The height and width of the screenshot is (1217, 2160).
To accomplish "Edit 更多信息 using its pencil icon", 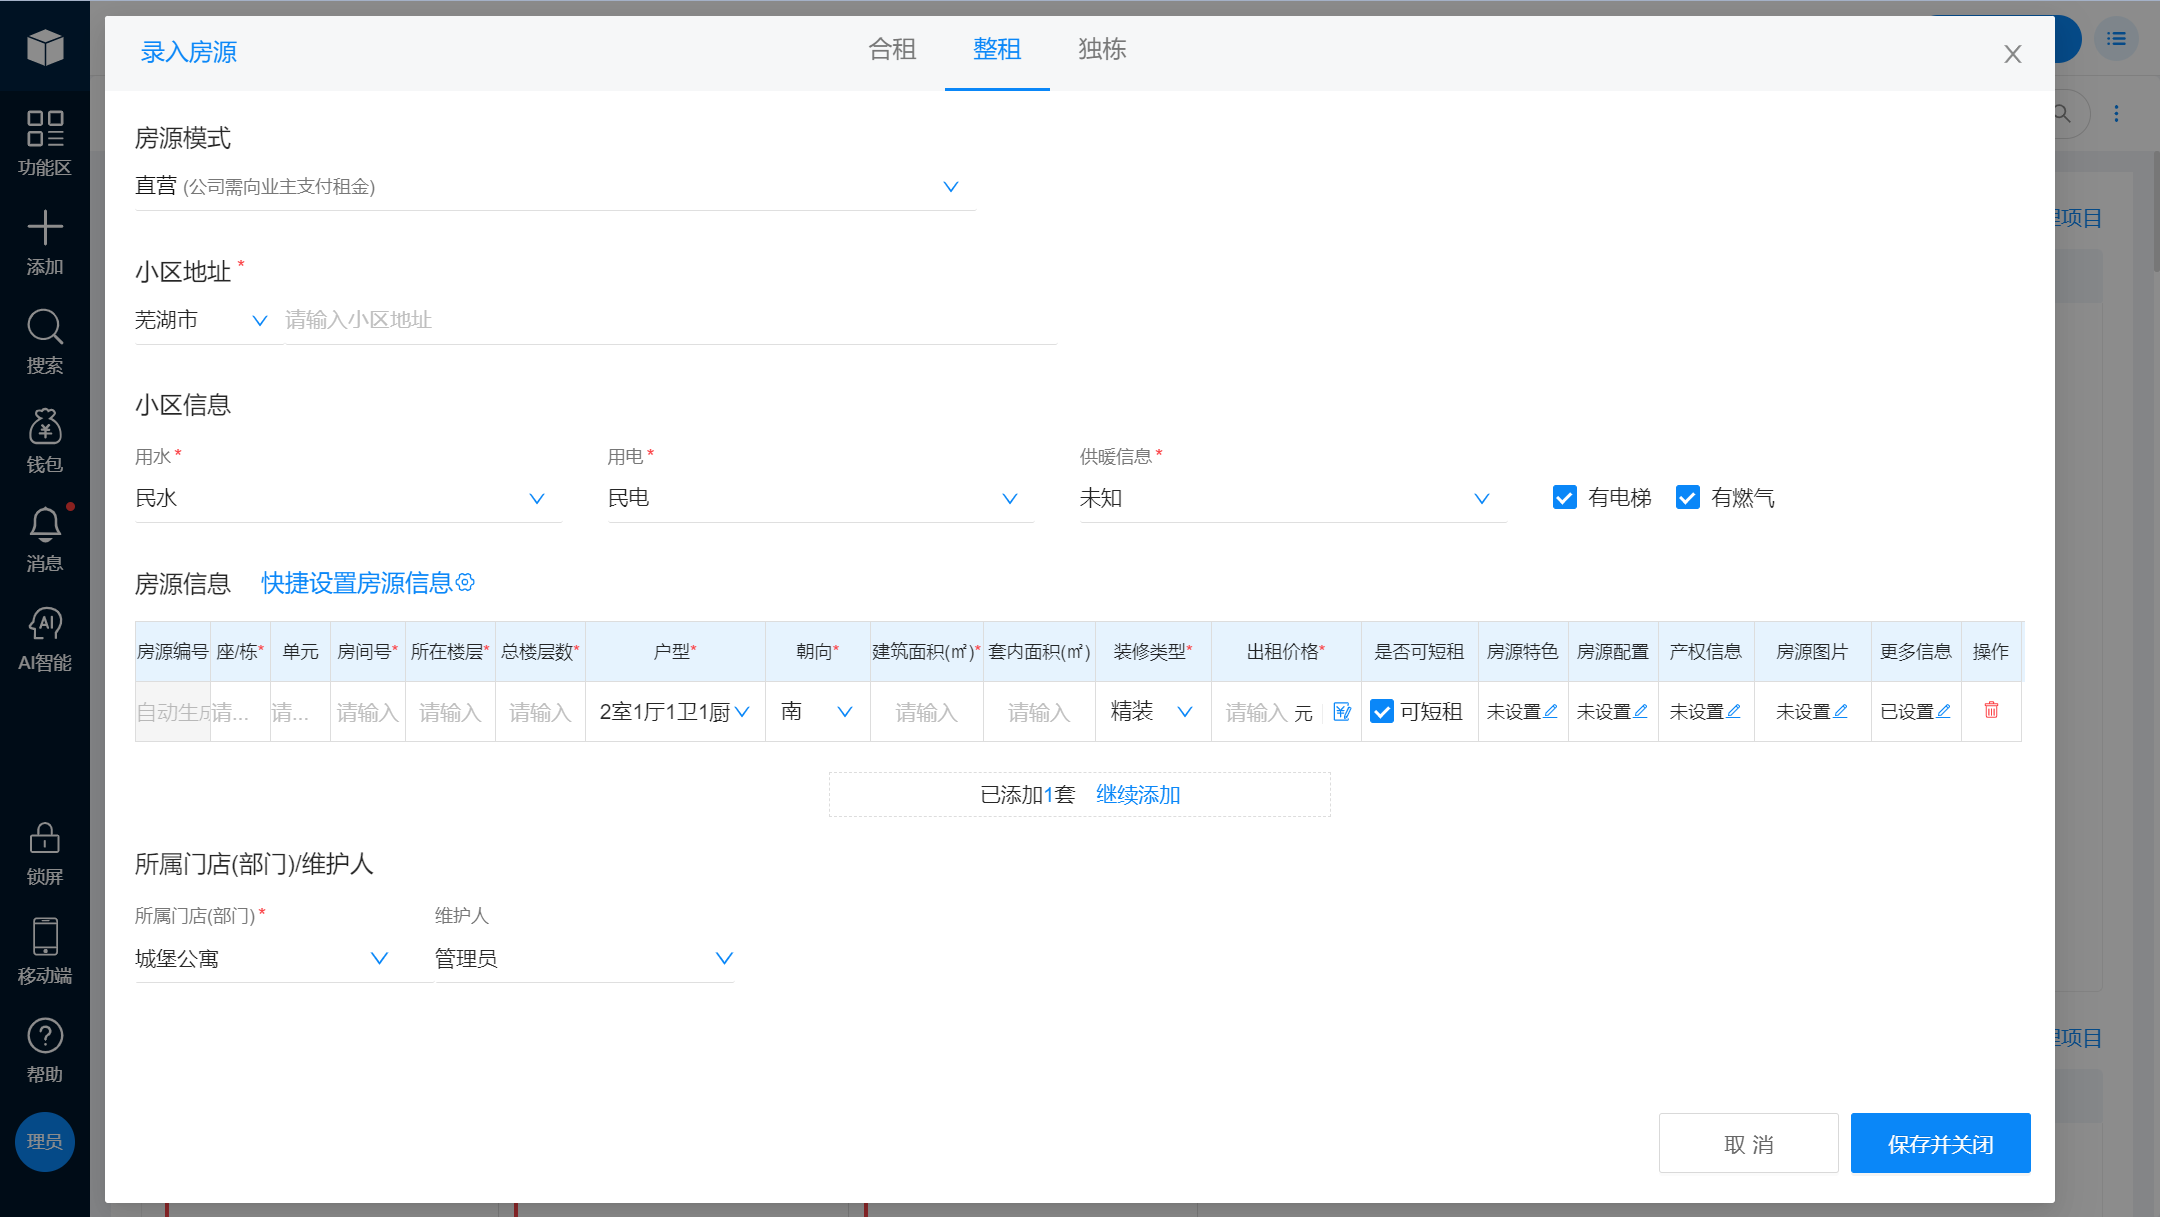I will [x=1944, y=711].
